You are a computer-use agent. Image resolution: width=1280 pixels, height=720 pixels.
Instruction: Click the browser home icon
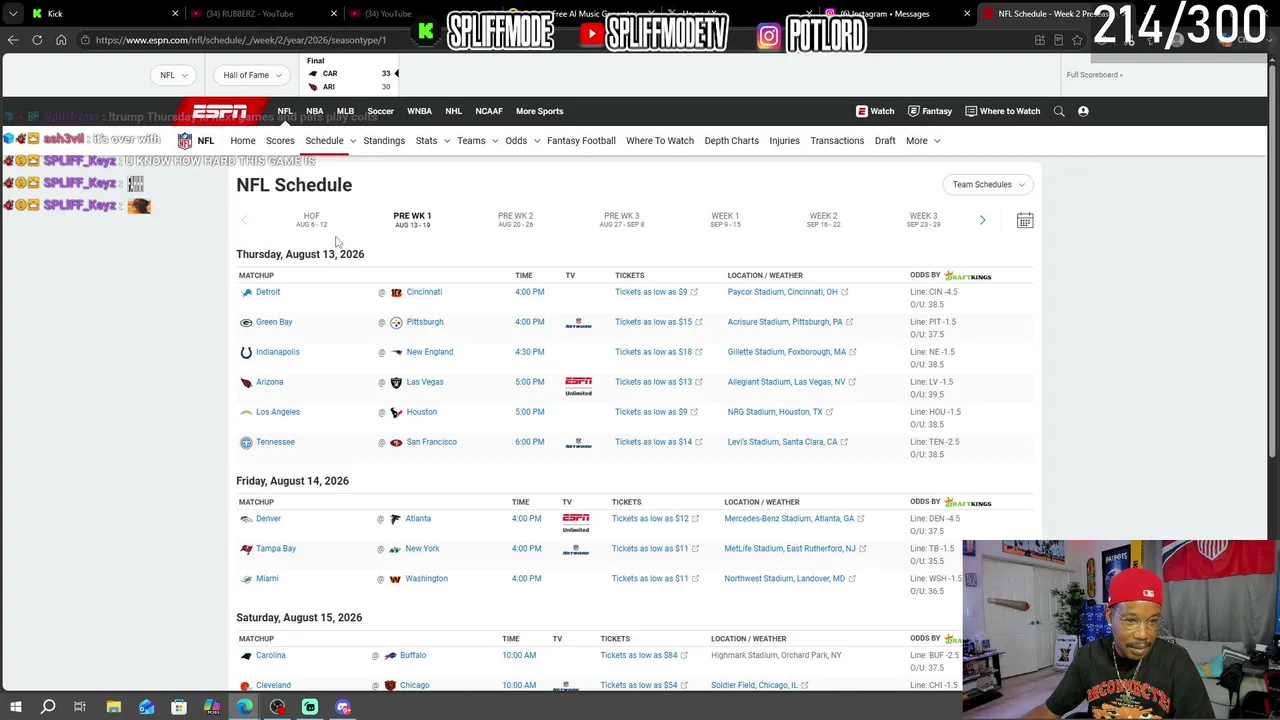61,40
